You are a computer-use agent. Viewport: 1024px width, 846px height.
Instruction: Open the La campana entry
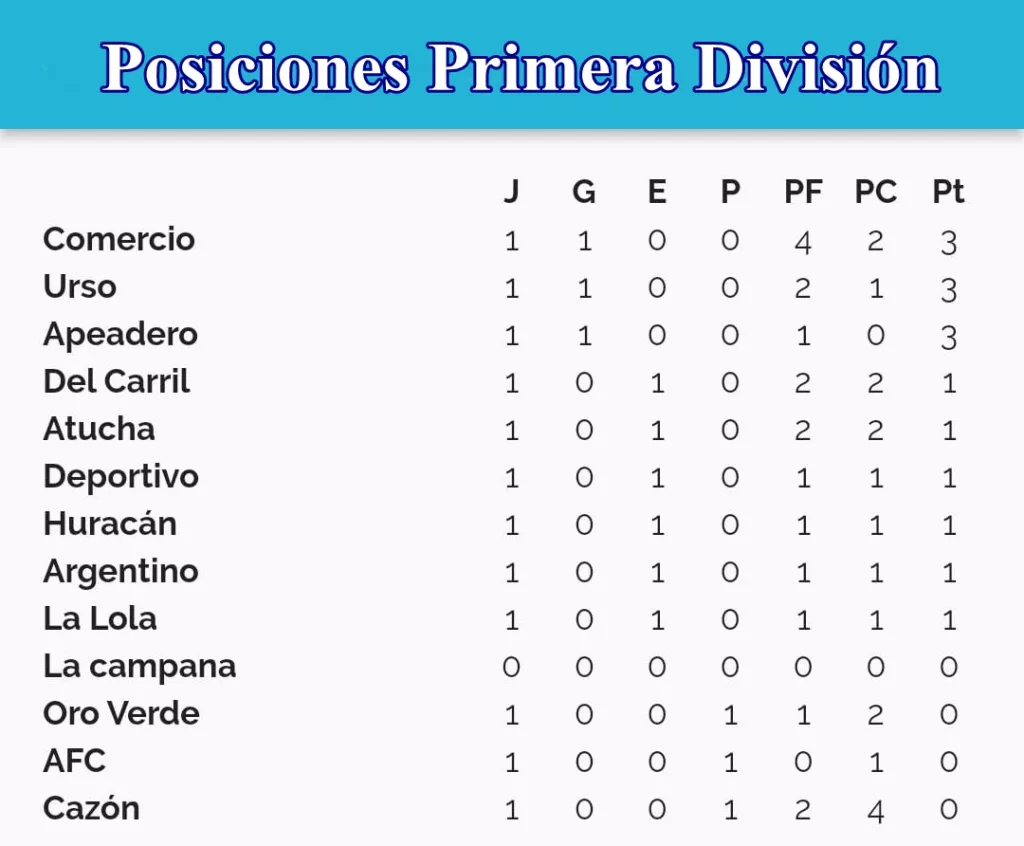140,667
